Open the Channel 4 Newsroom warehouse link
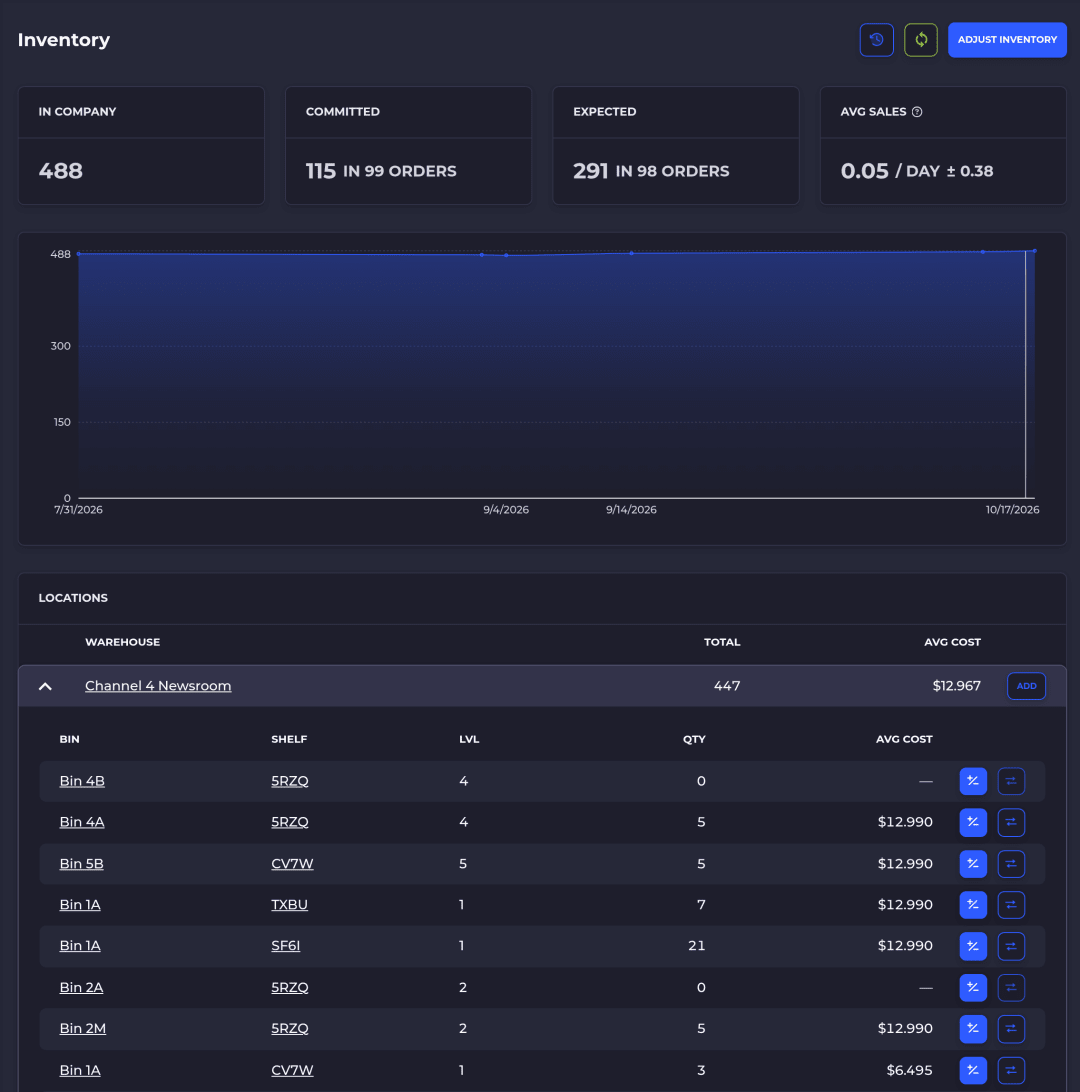The width and height of the screenshot is (1080, 1092). point(158,686)
